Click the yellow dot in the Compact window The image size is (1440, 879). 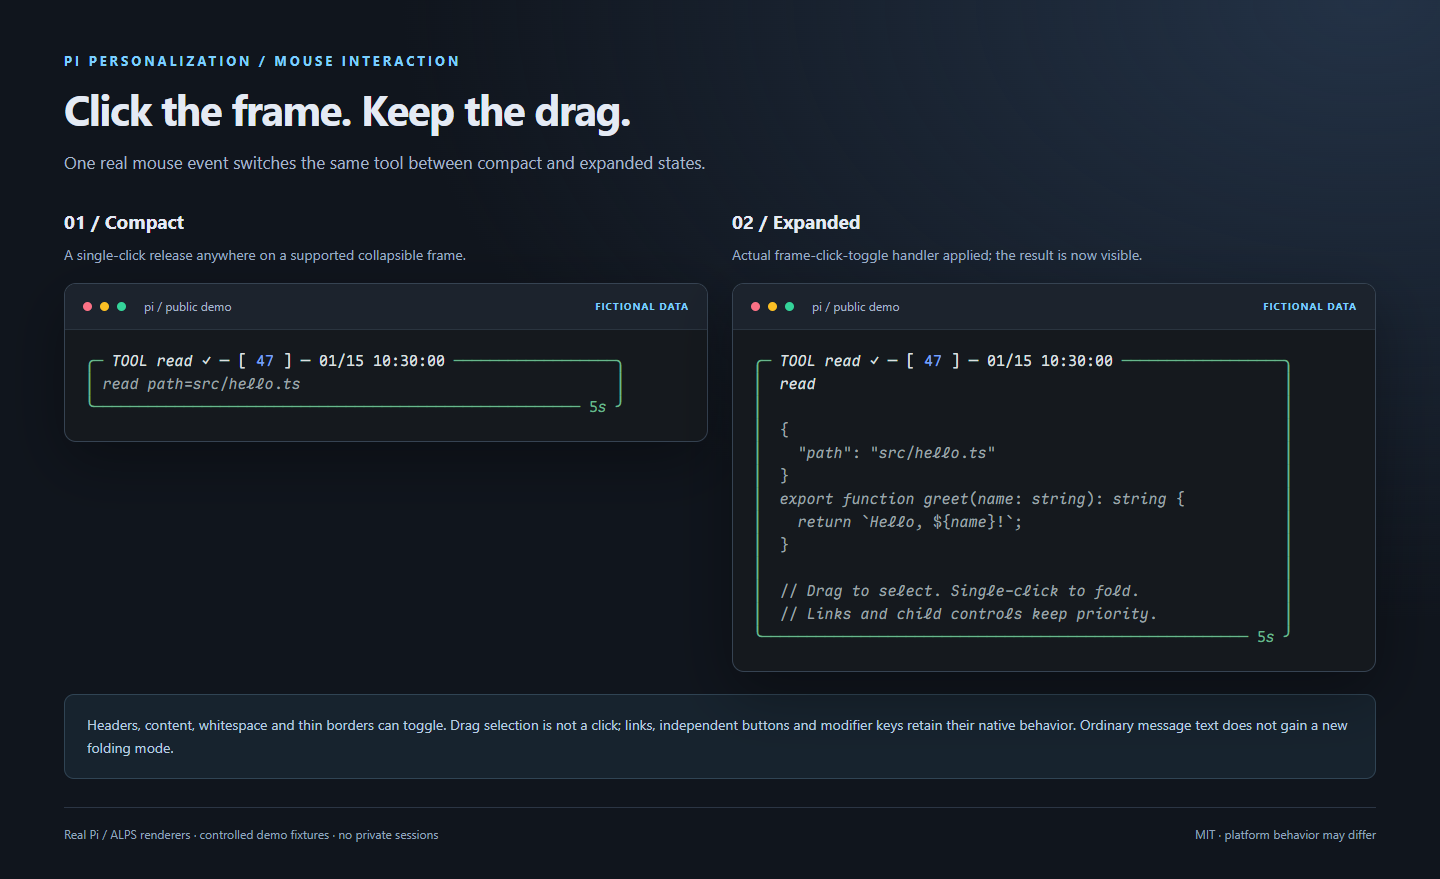coord(104,307)
